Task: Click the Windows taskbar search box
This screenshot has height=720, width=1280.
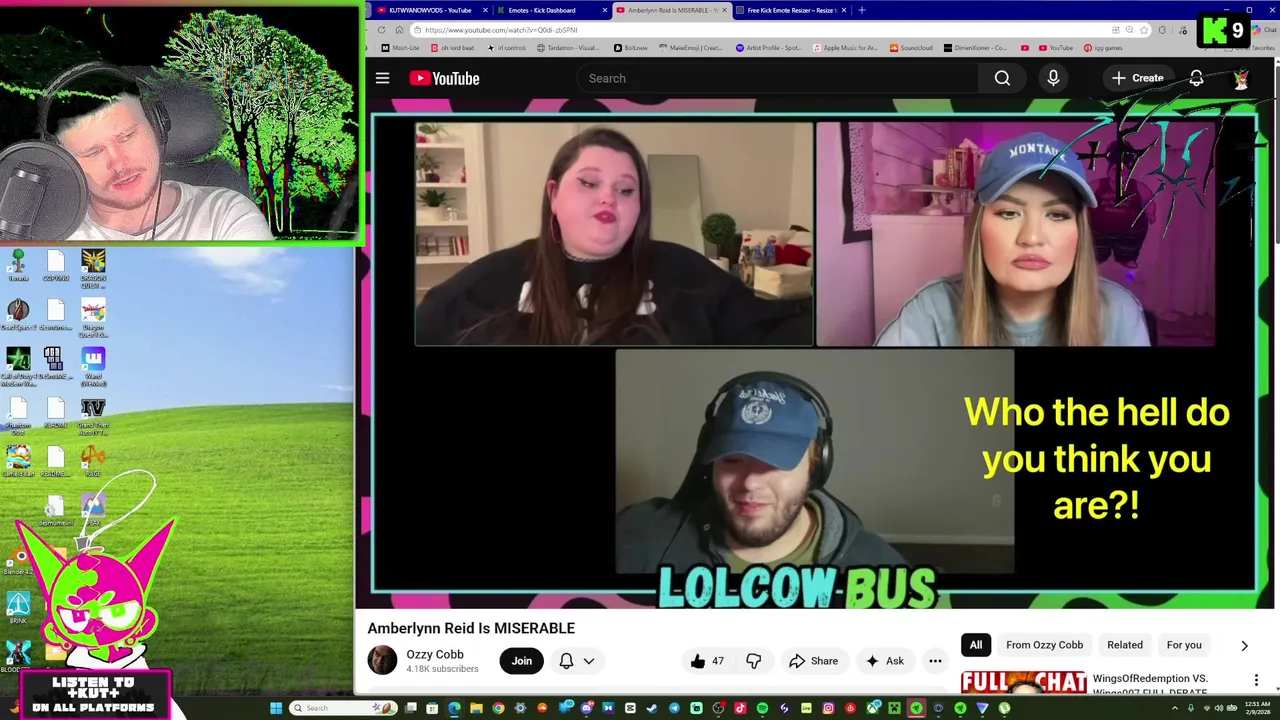Action: tap(341, 709)
